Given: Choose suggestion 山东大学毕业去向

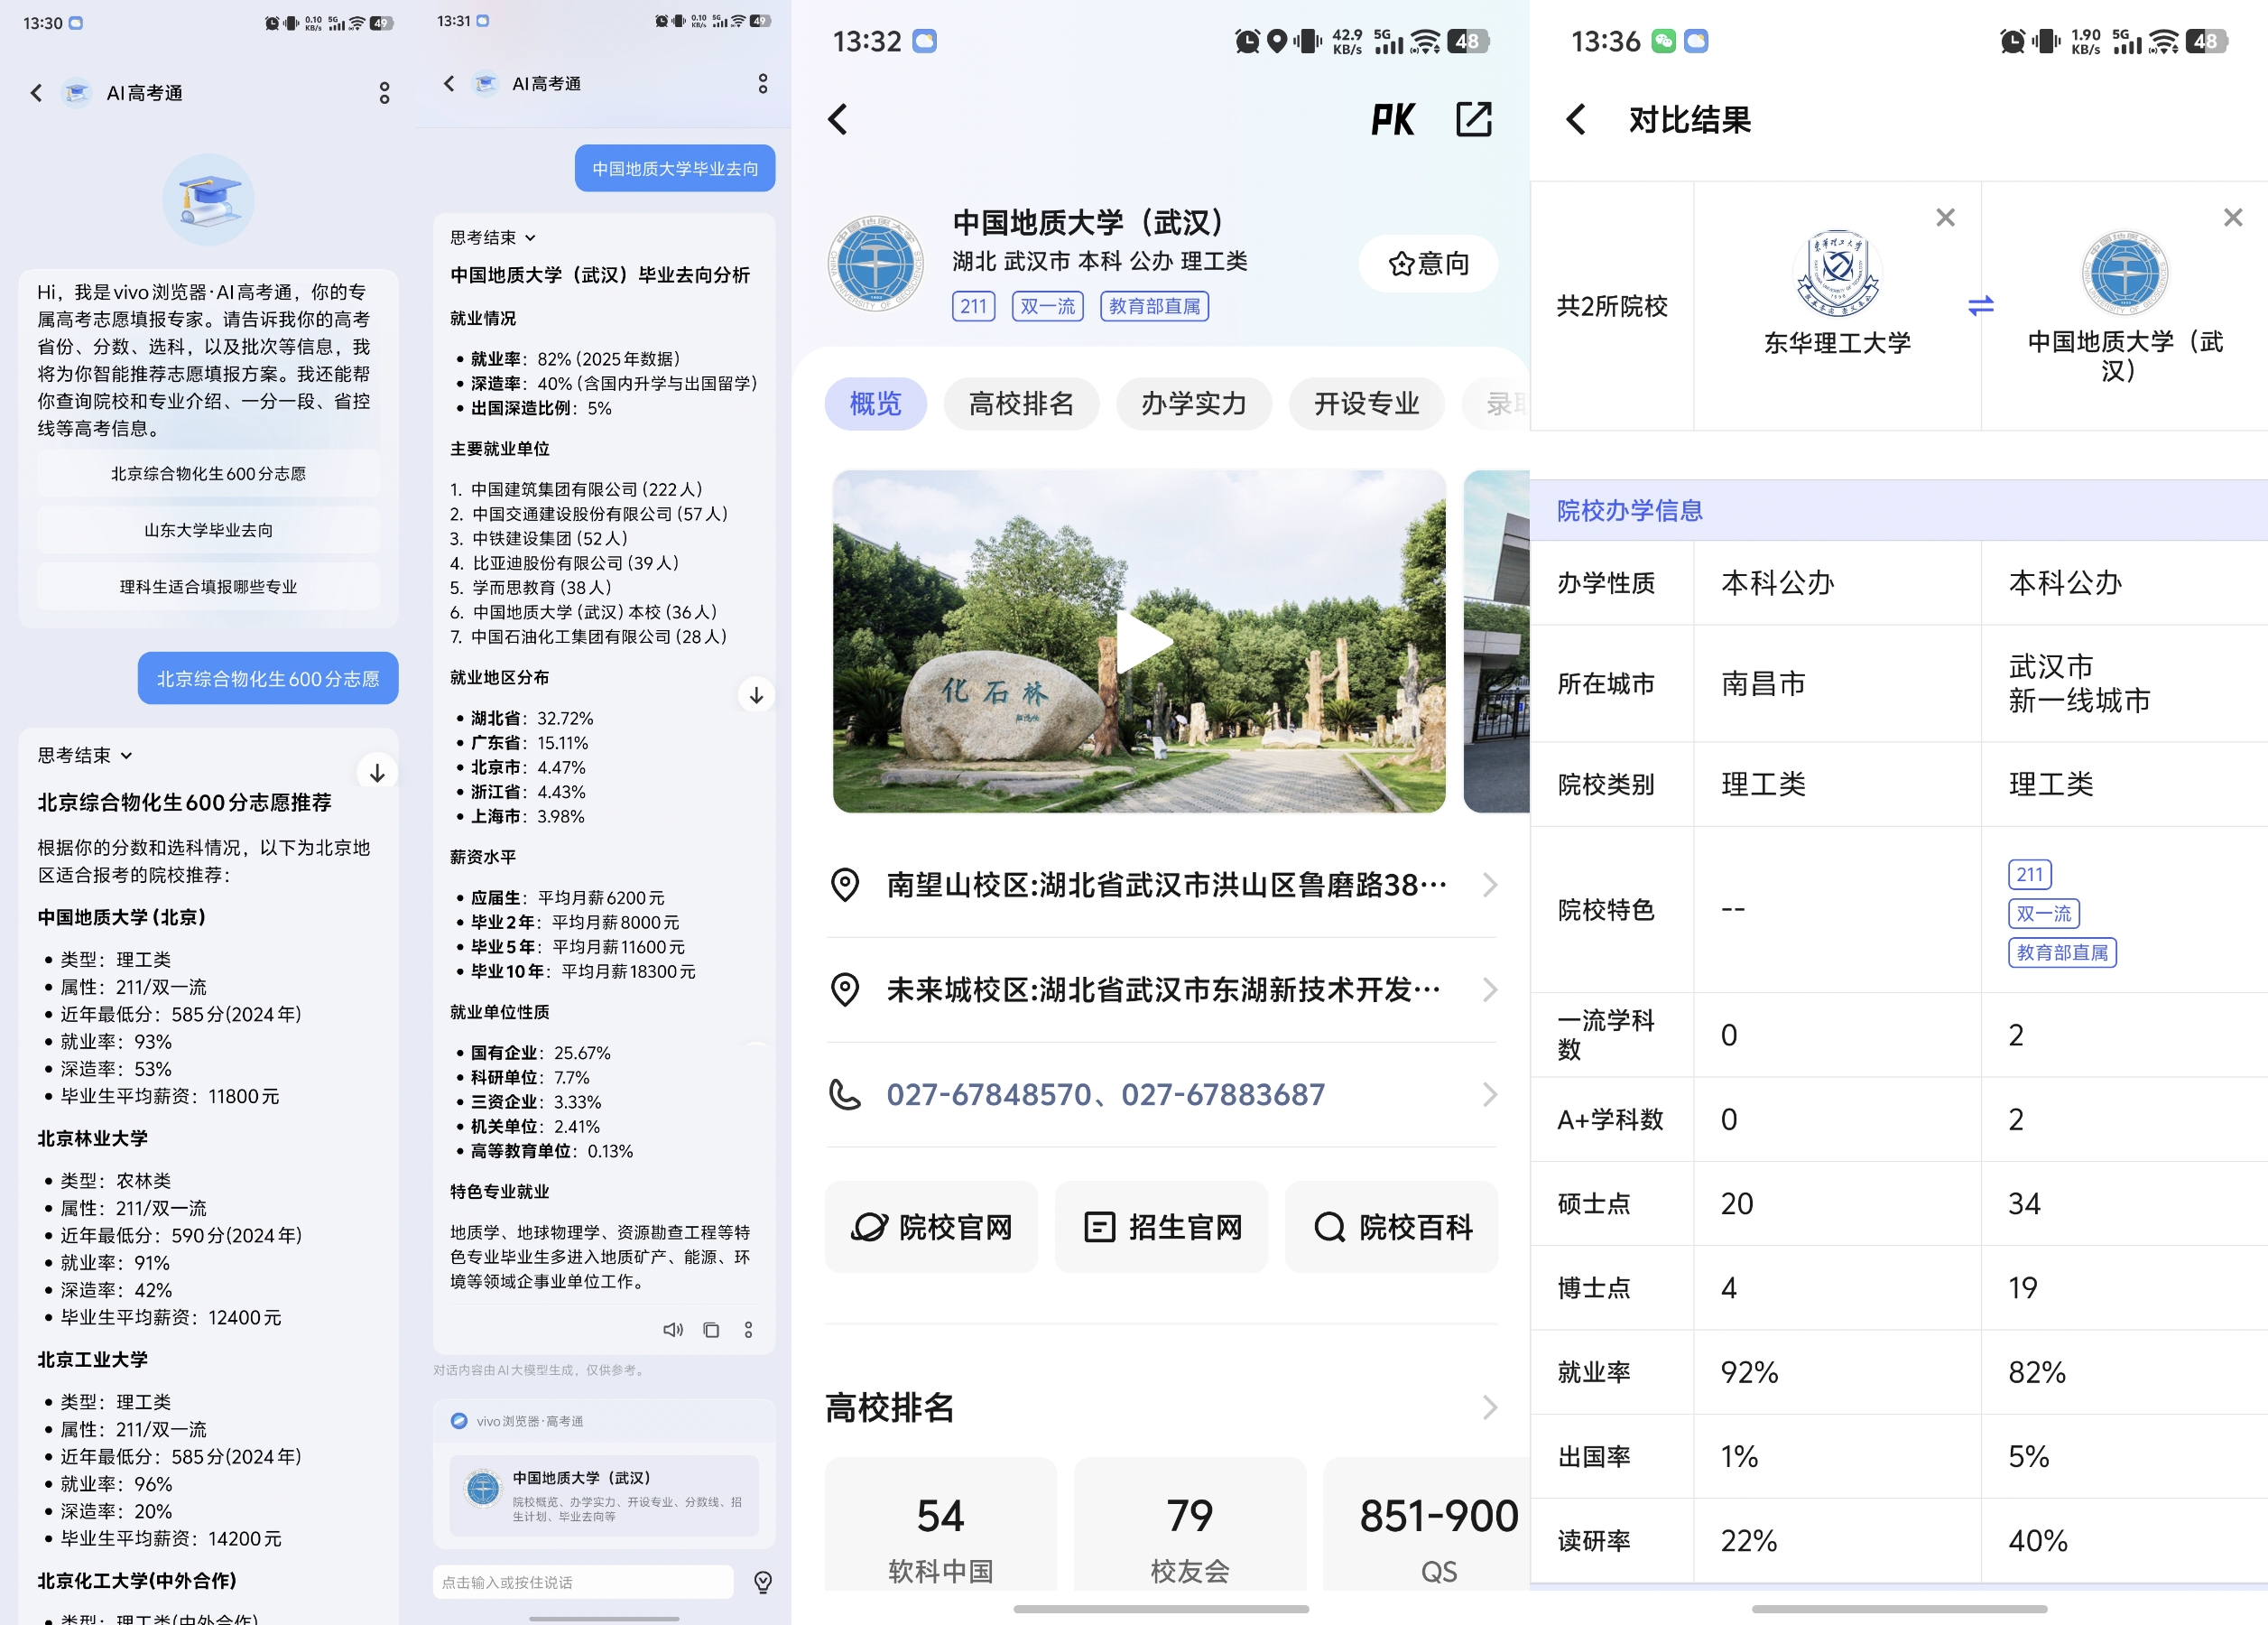Looking at the screenshot, I should 208,530.
